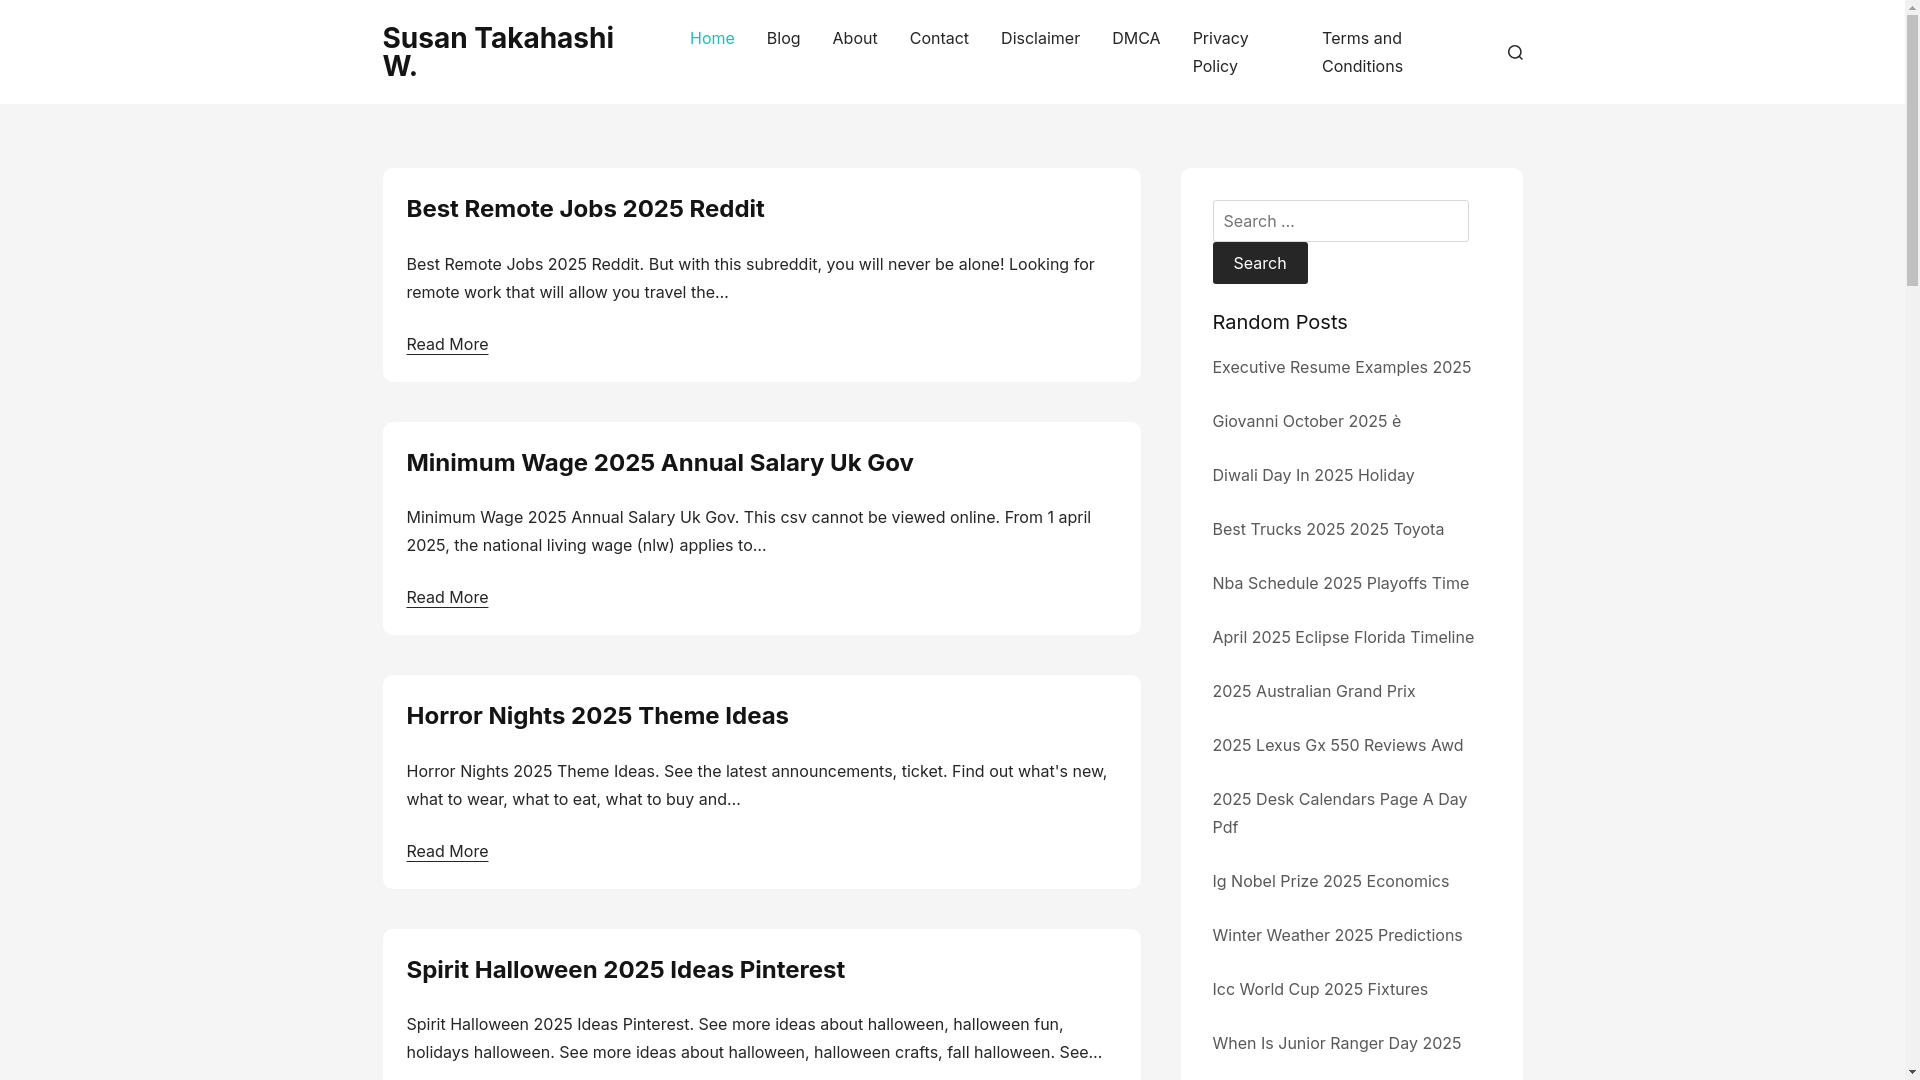Click the sidebar Search button
Viewport: 1920px width, 1080px height.
tap(1259, 263)
